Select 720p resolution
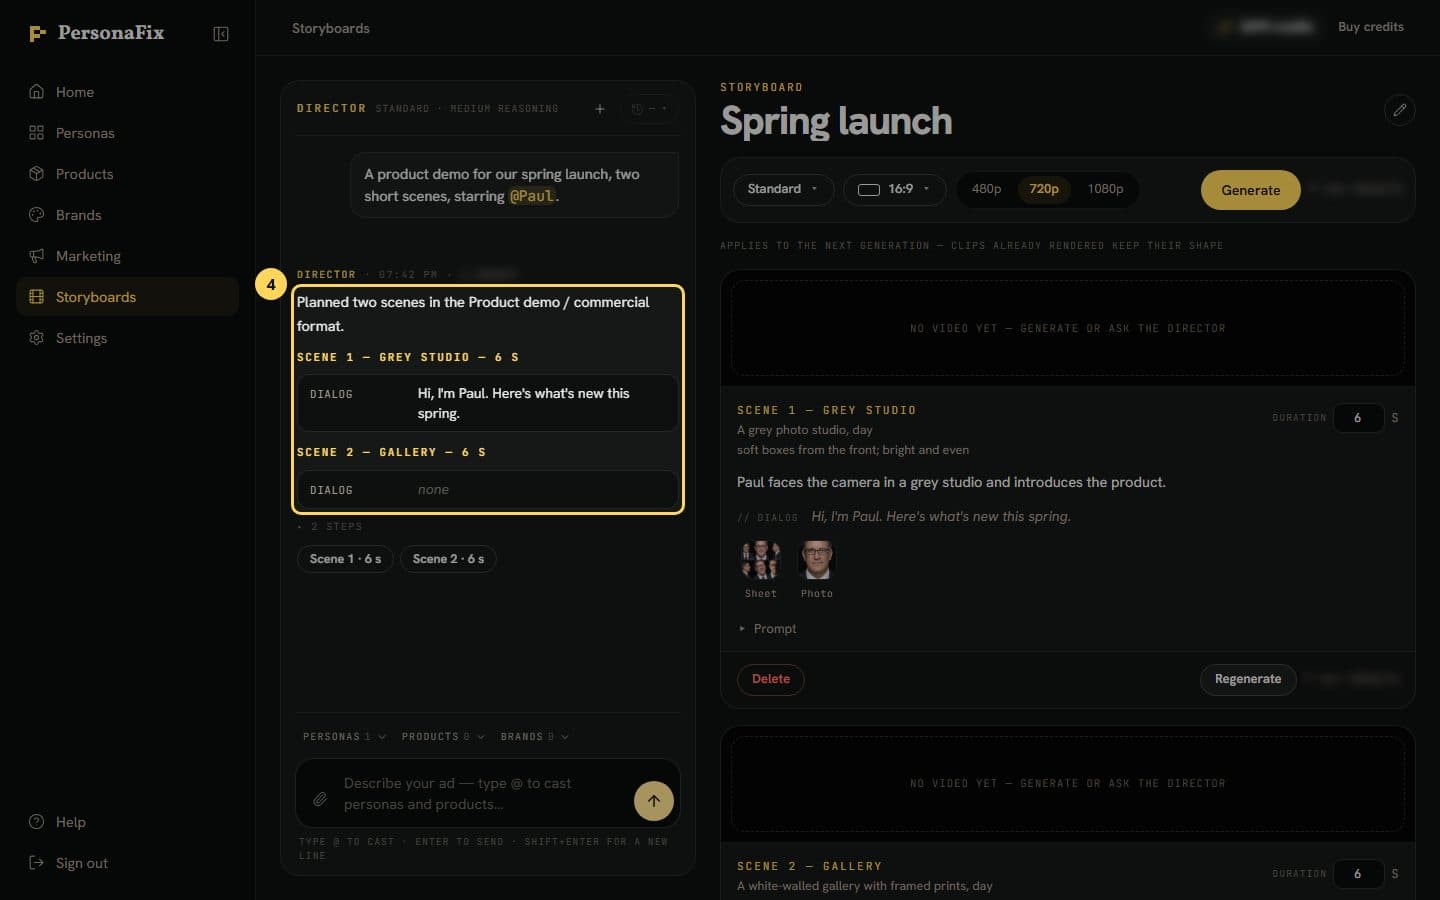This screenshot has height=900, width=1440. tap(1044, 189)
